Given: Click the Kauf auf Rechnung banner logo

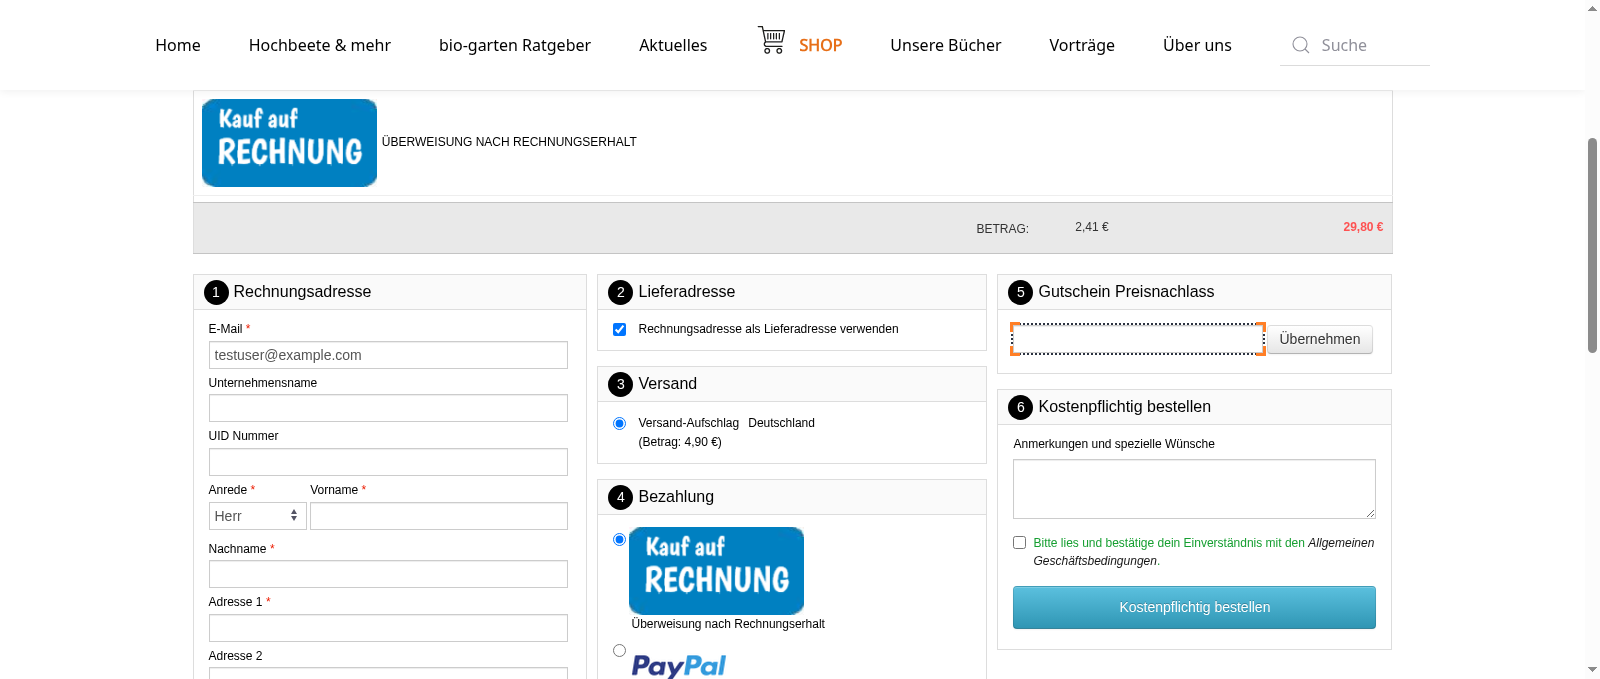Looking at the screenshot, I should tap(289, 143).
